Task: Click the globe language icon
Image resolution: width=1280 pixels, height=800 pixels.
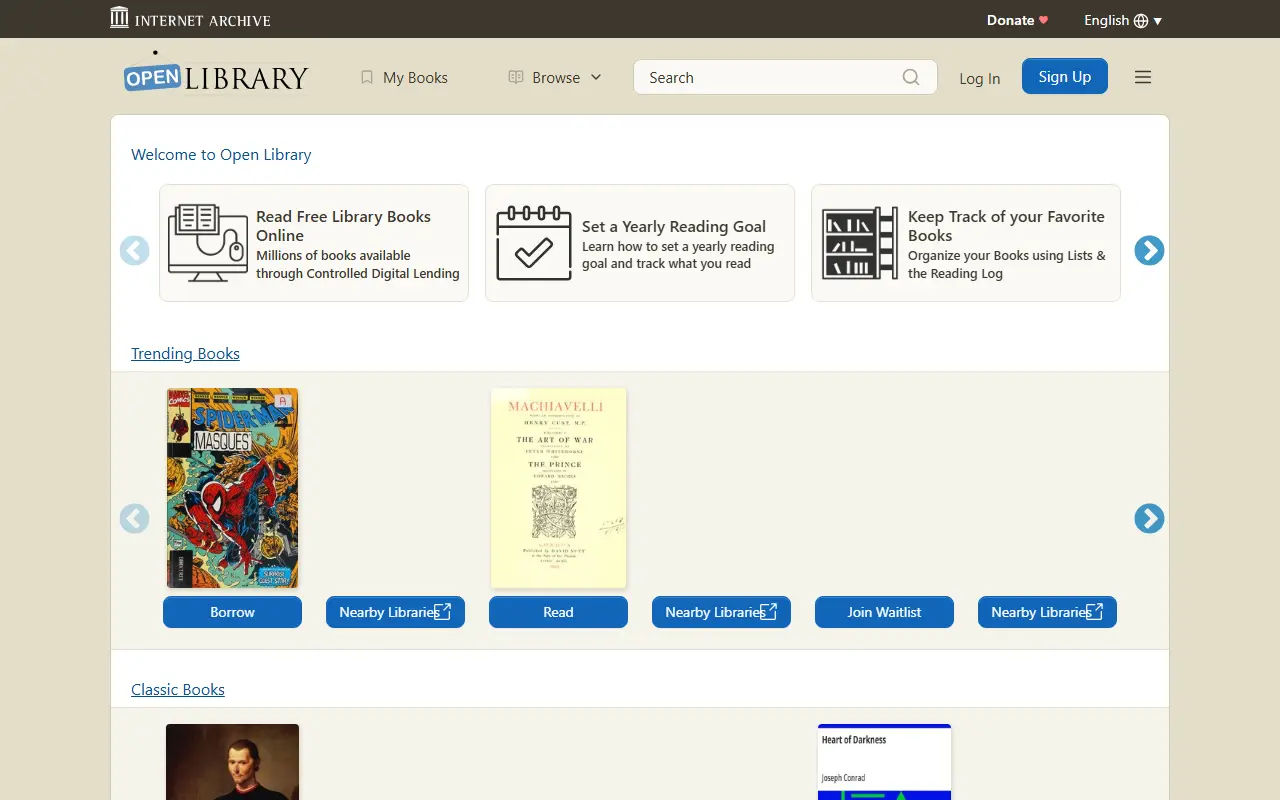Action: pos(1141,20)
